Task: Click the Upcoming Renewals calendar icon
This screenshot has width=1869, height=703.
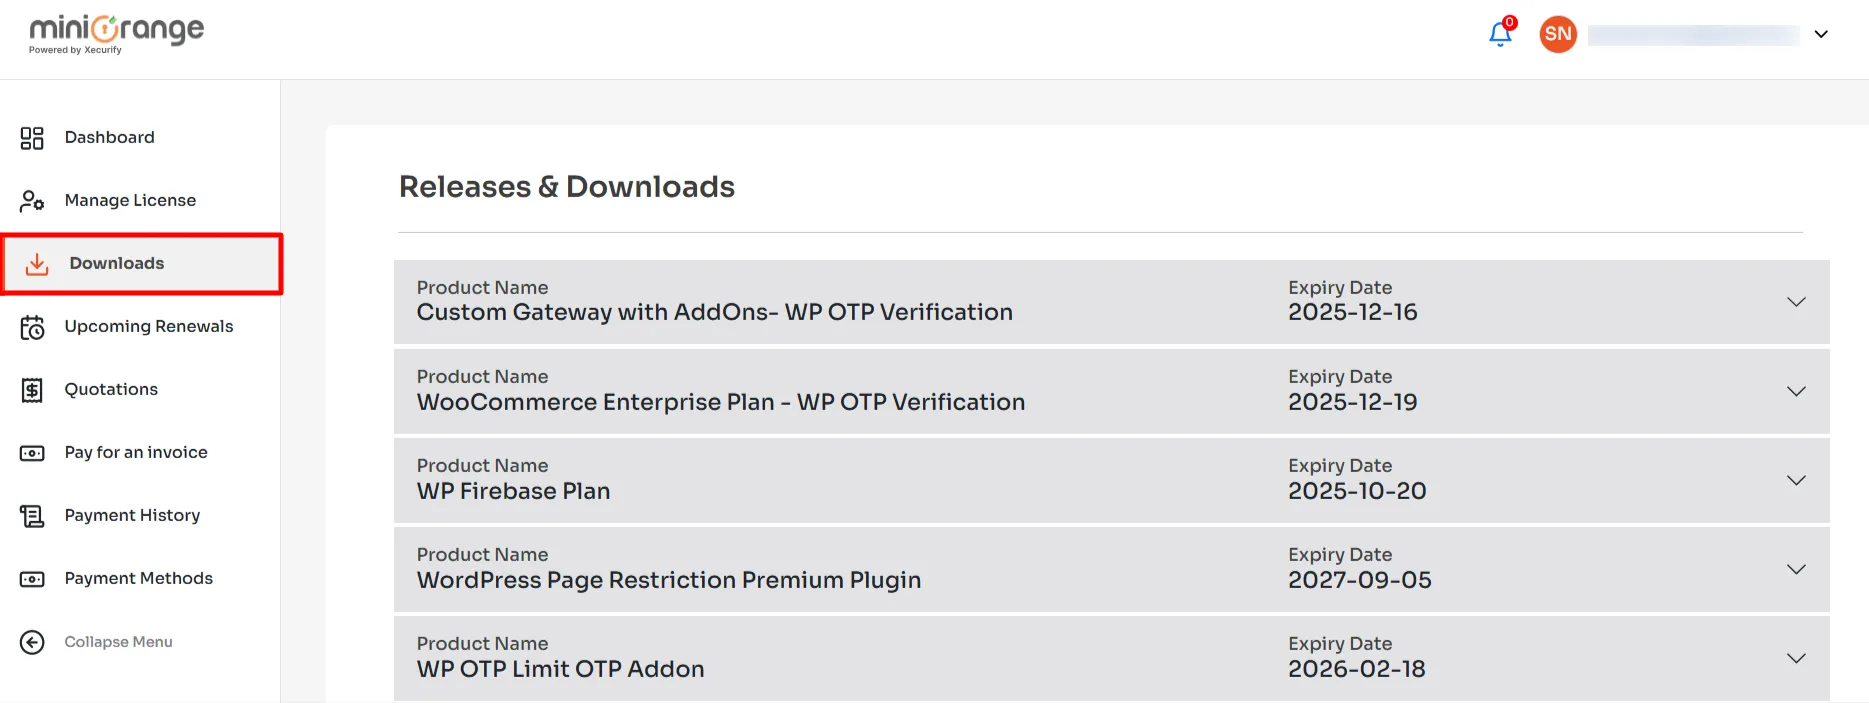Action: (x=32, y=327)
